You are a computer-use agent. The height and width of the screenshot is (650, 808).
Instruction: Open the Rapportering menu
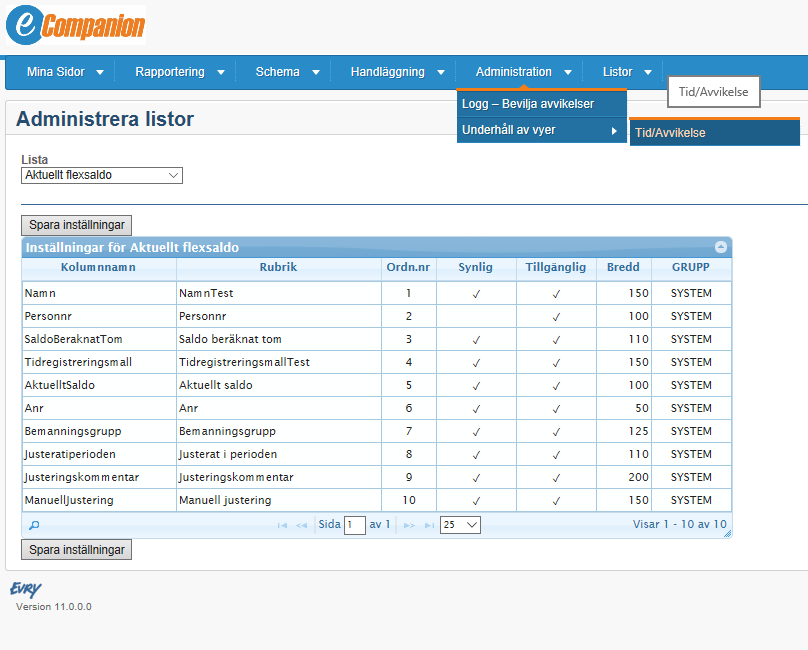click(170, 71)
